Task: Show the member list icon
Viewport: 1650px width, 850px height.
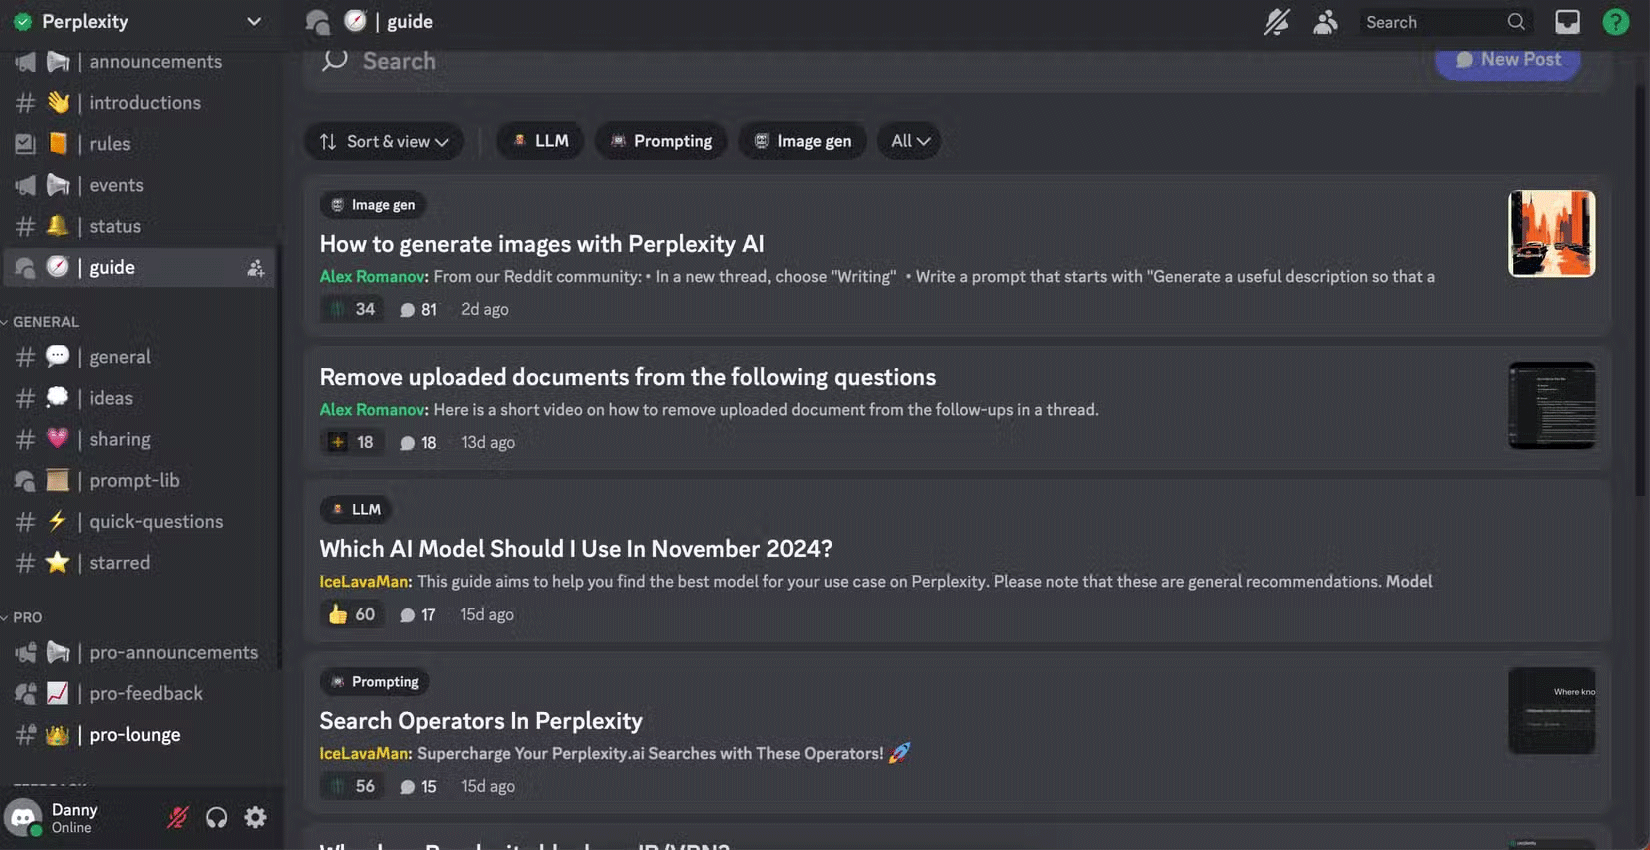Action: 1325,22
